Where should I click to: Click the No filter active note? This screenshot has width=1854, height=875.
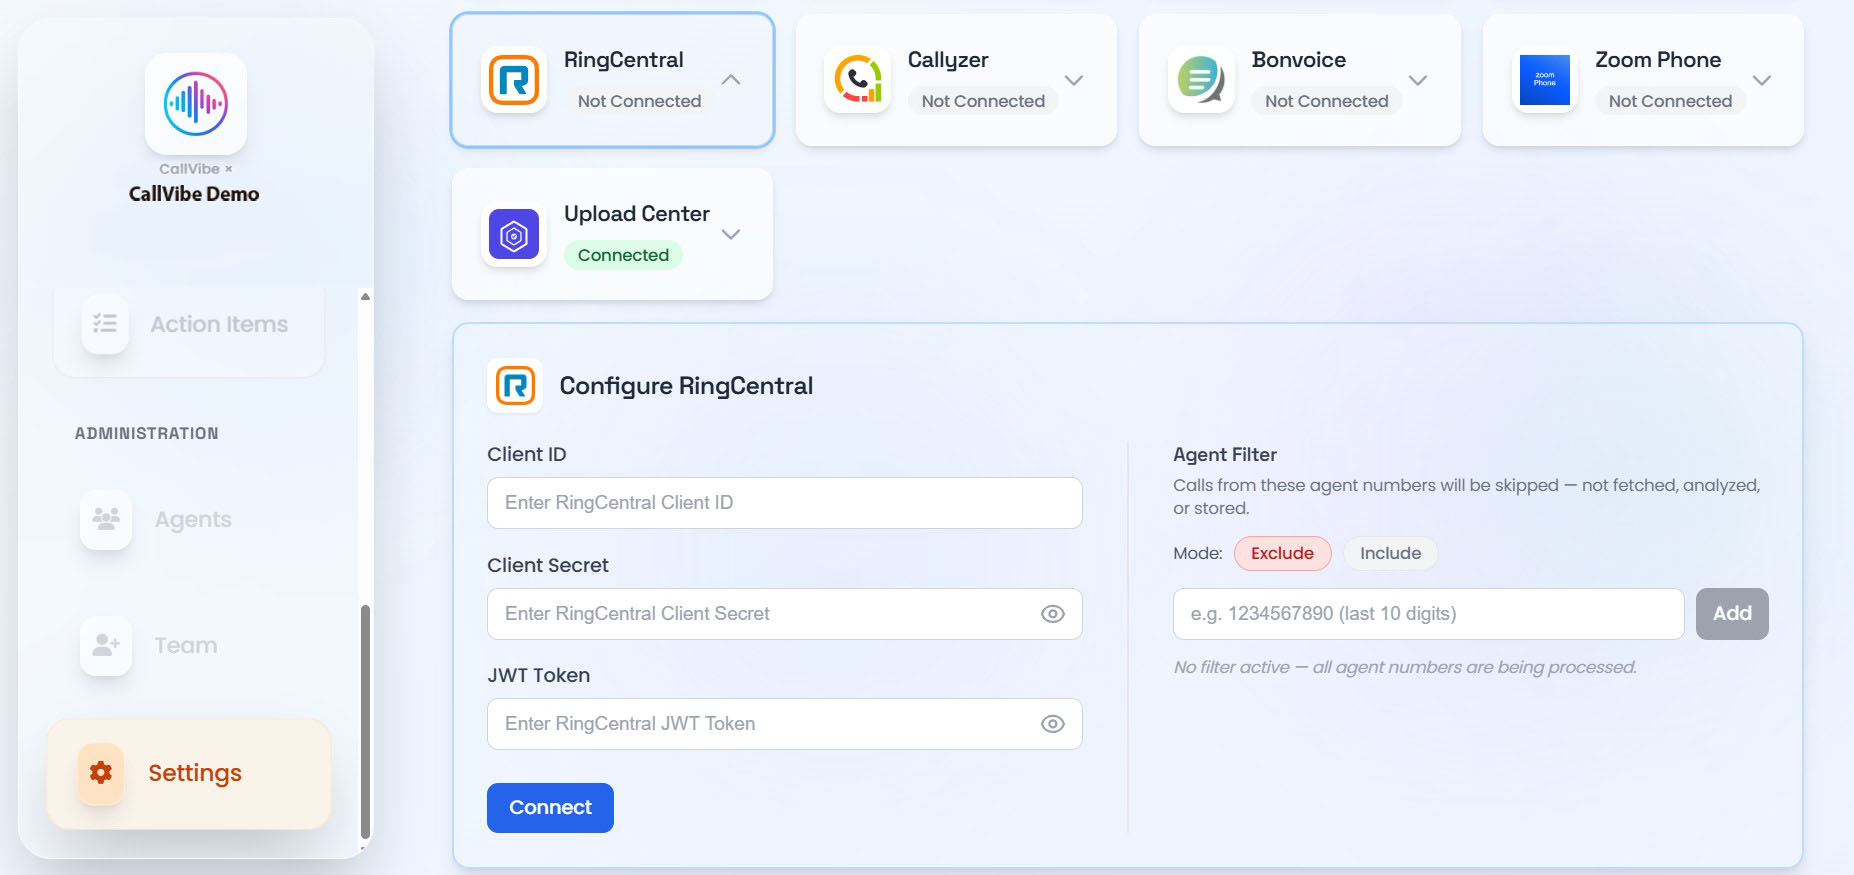[x=1405, y=667]
